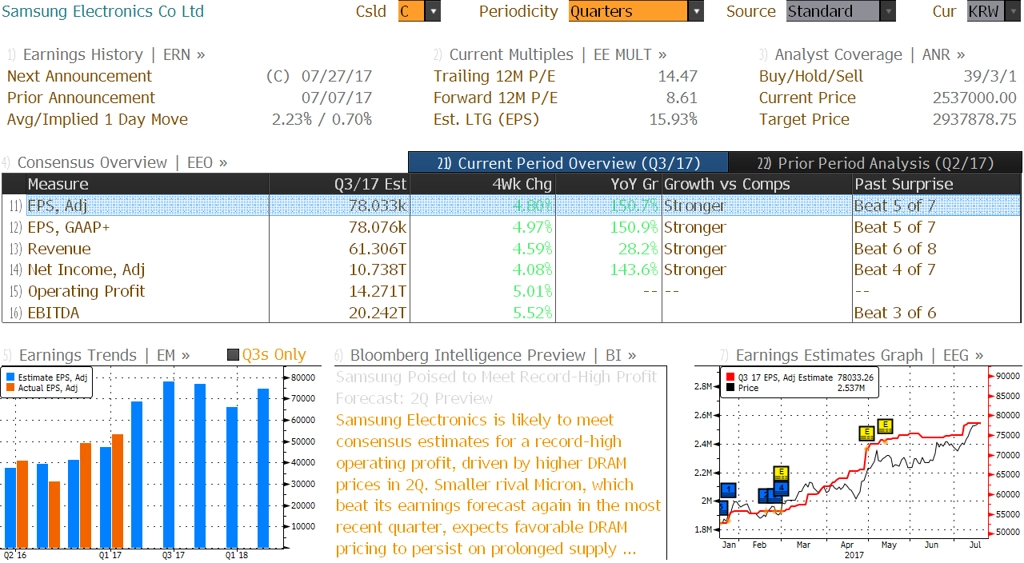Viewport: 1024px width, 563px height.
Task: Select the Net Income, Adj measure row
Action: pos(511,270)
